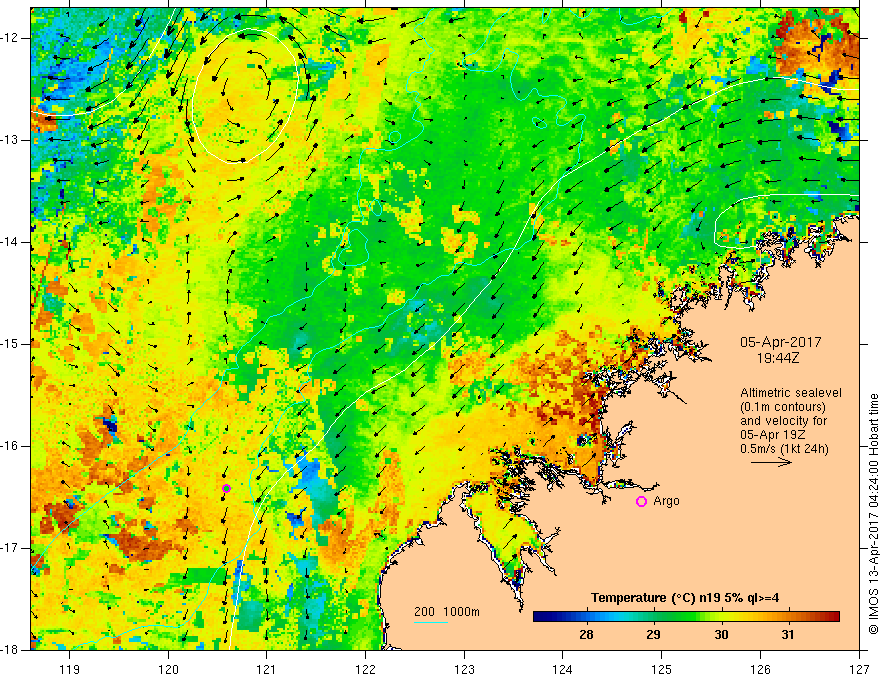Click the '29' colorbar tick label

click(653, 635)
